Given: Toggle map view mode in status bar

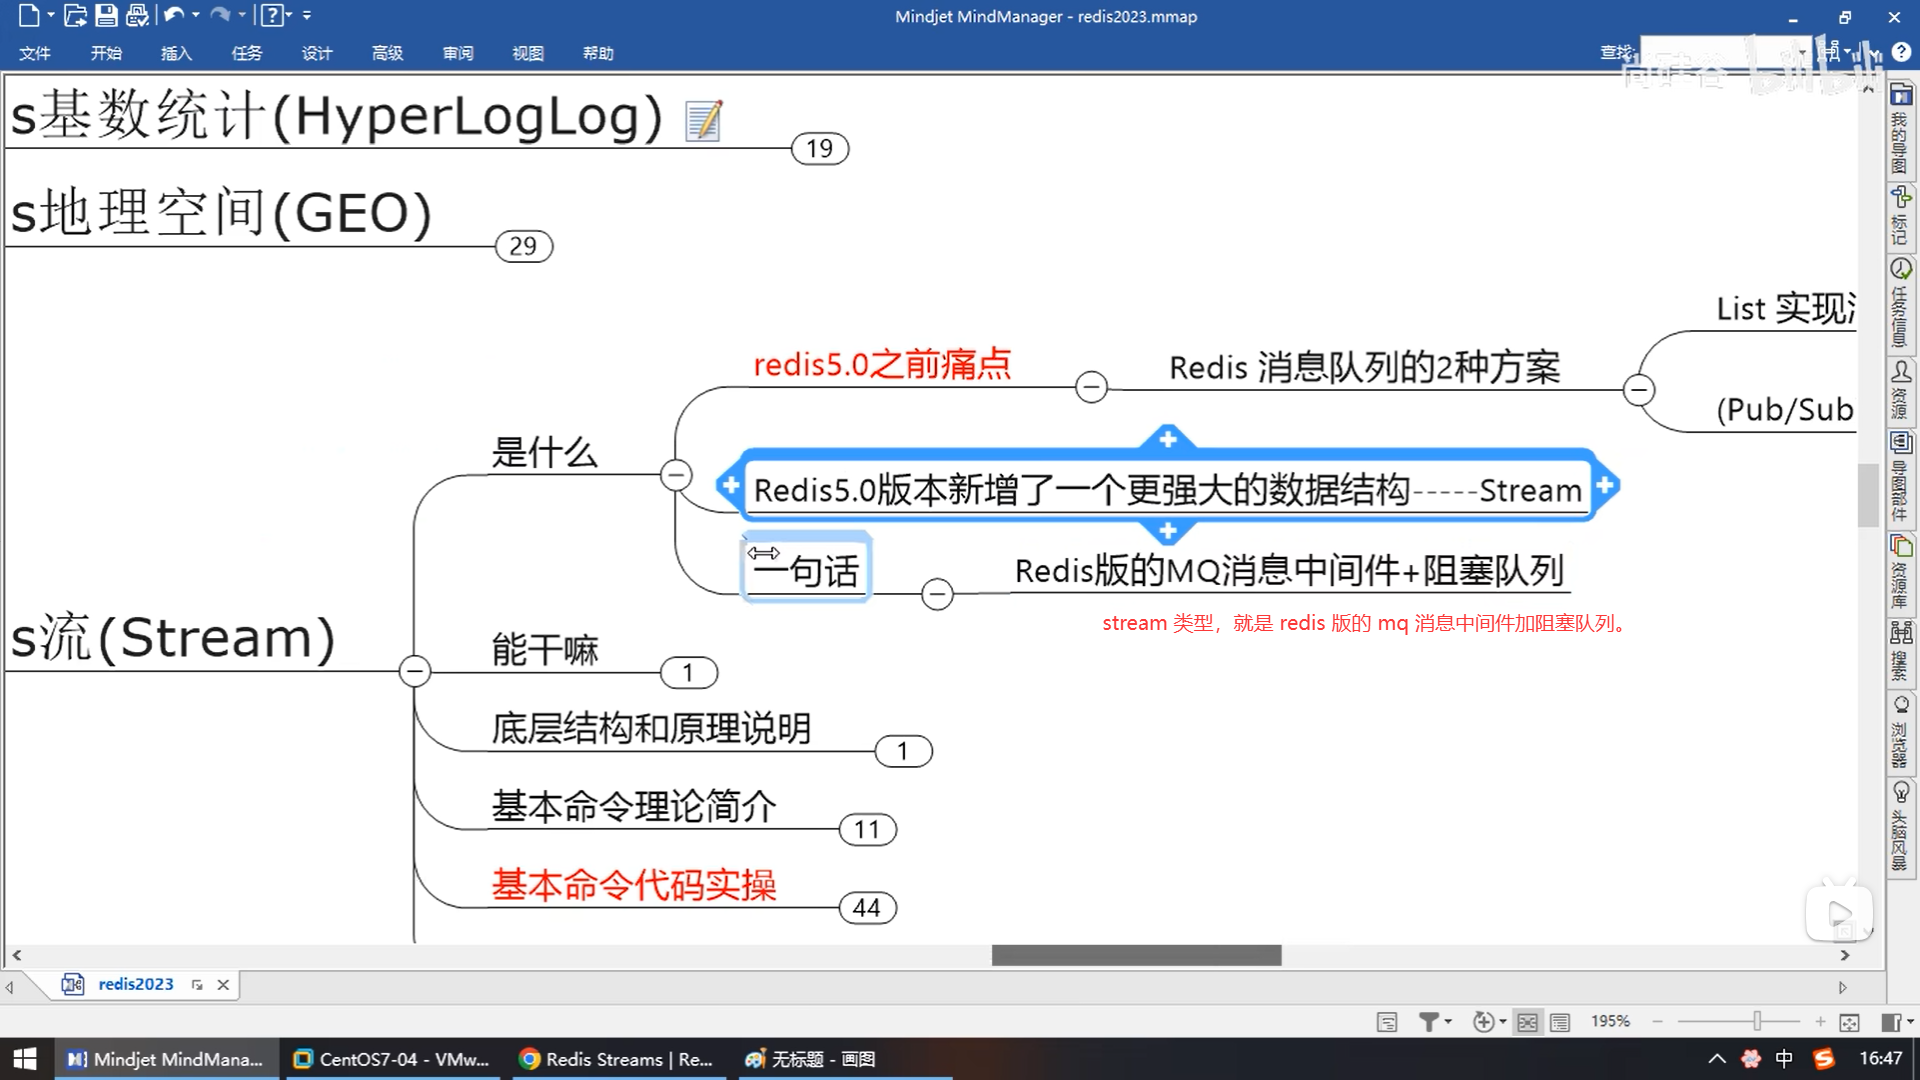Looking at the screenshot, I should coord(1527,1022).
